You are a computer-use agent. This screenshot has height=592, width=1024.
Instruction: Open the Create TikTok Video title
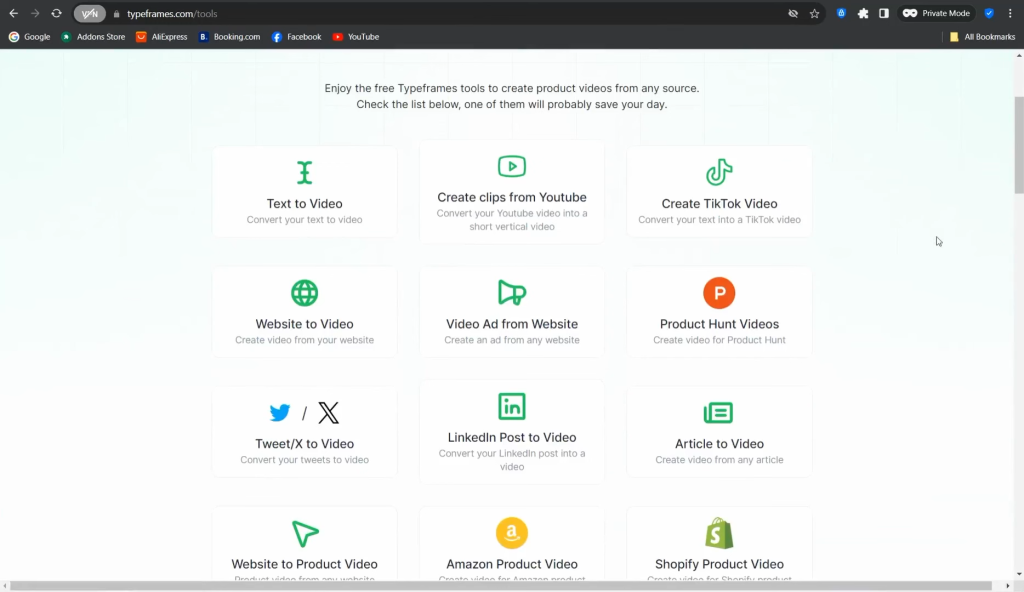(x=719, y=203)
